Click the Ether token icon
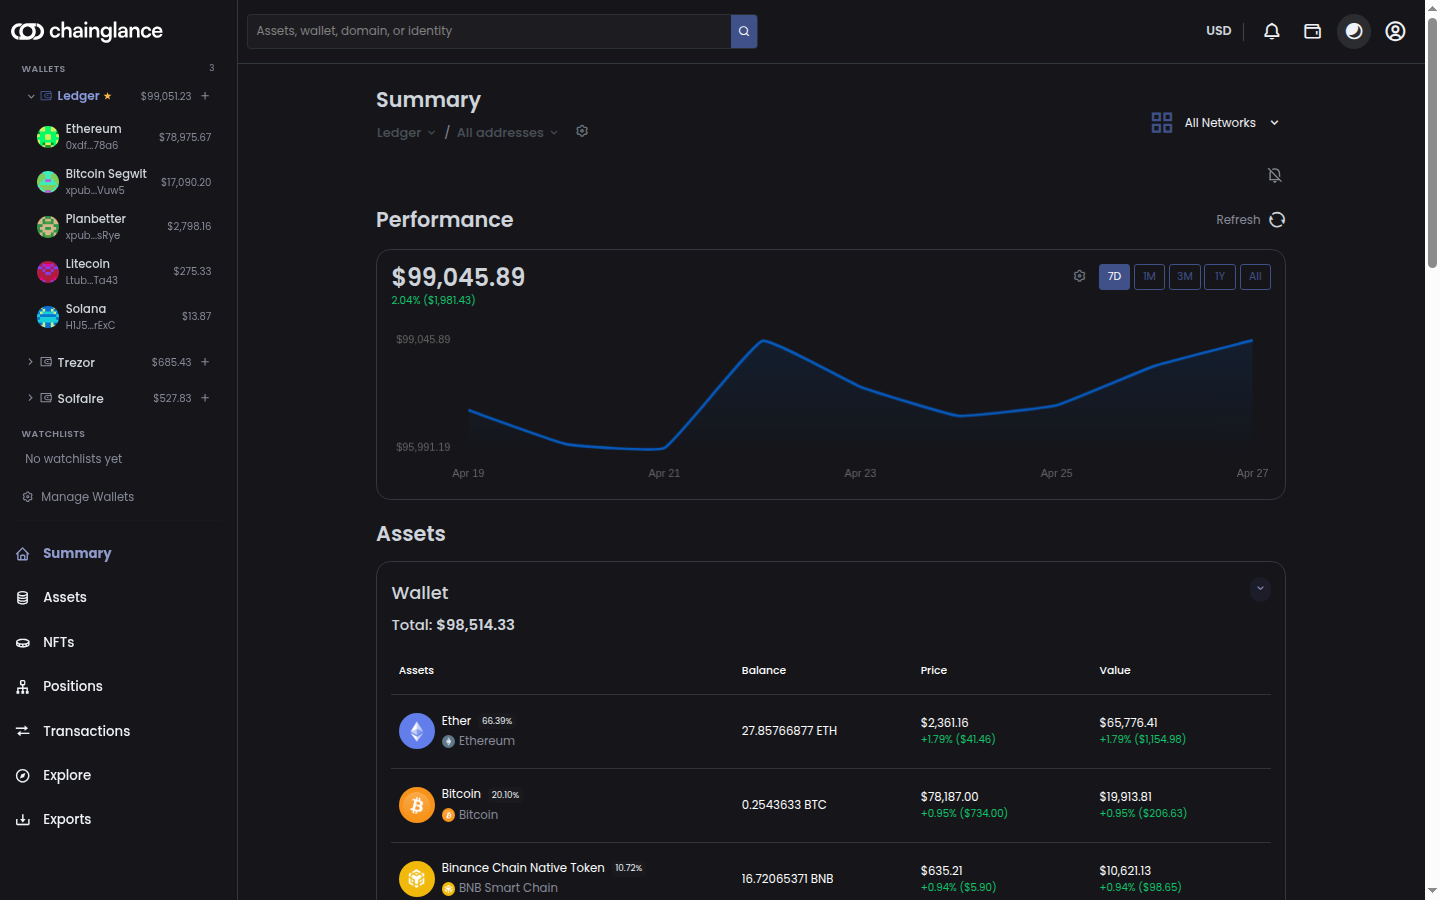1440x900 pixels. 417,731
